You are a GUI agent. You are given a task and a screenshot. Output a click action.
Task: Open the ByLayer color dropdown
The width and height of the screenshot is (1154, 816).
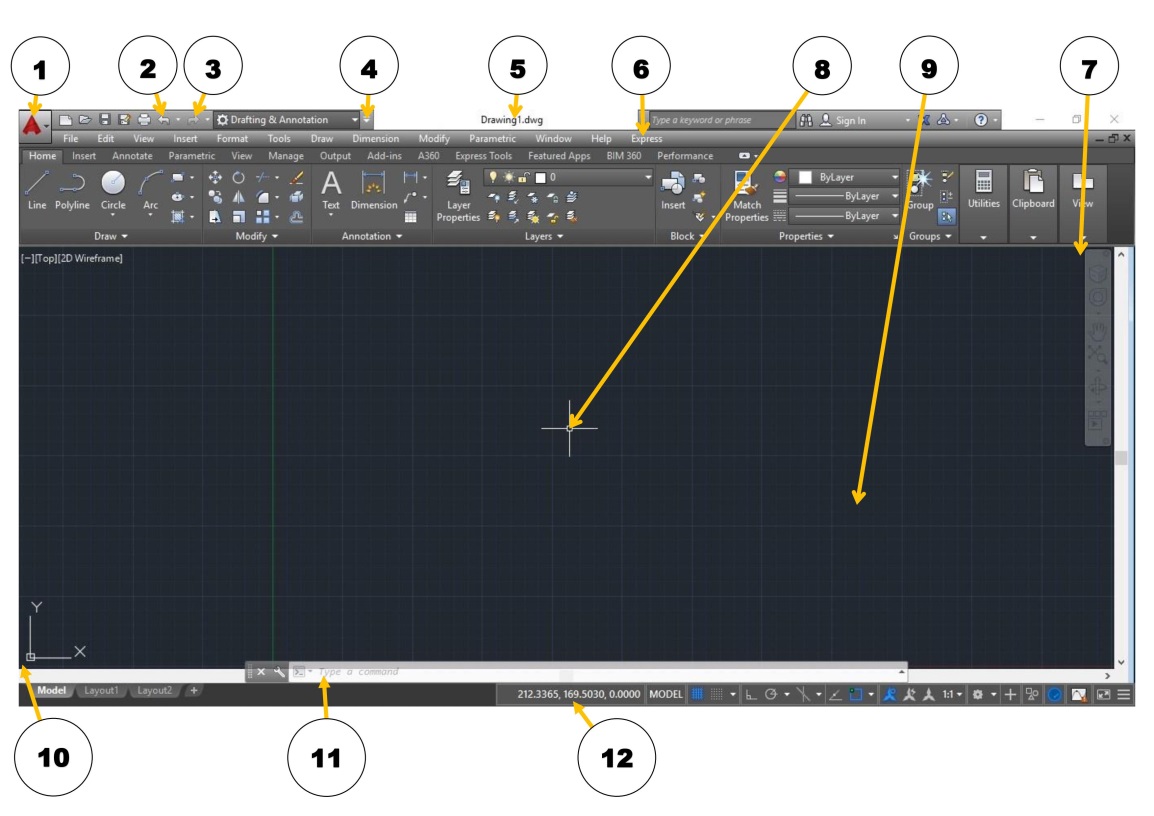tap(893, 177)
